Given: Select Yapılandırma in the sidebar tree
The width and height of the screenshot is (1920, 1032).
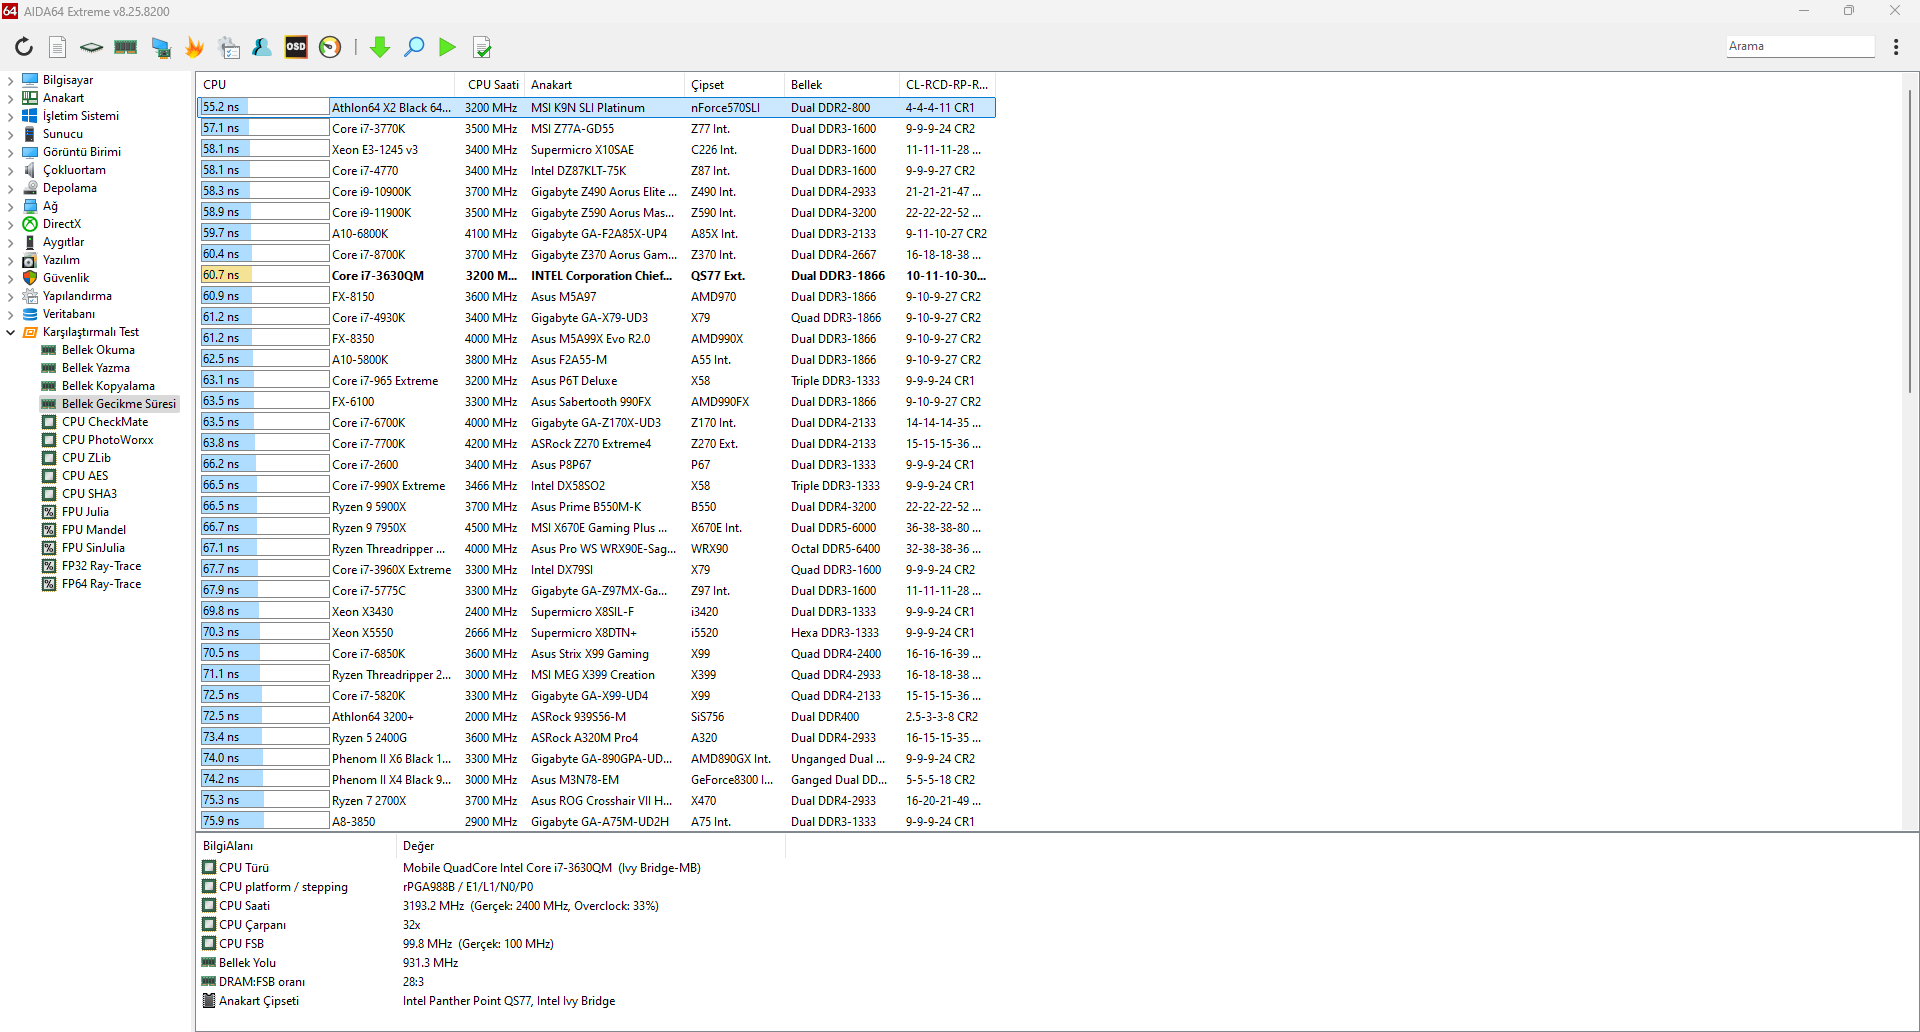Looking at the screenshot, I should coord(77,296).
